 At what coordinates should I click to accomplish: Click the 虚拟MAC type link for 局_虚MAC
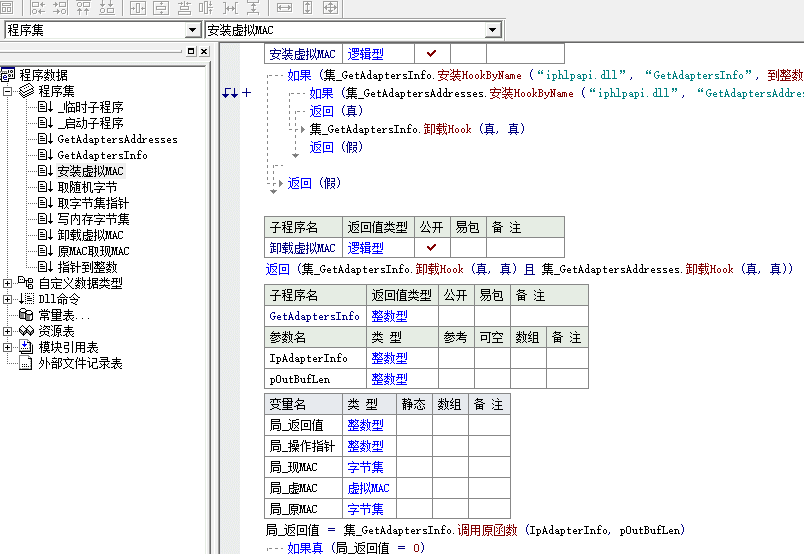click(368, 488)
